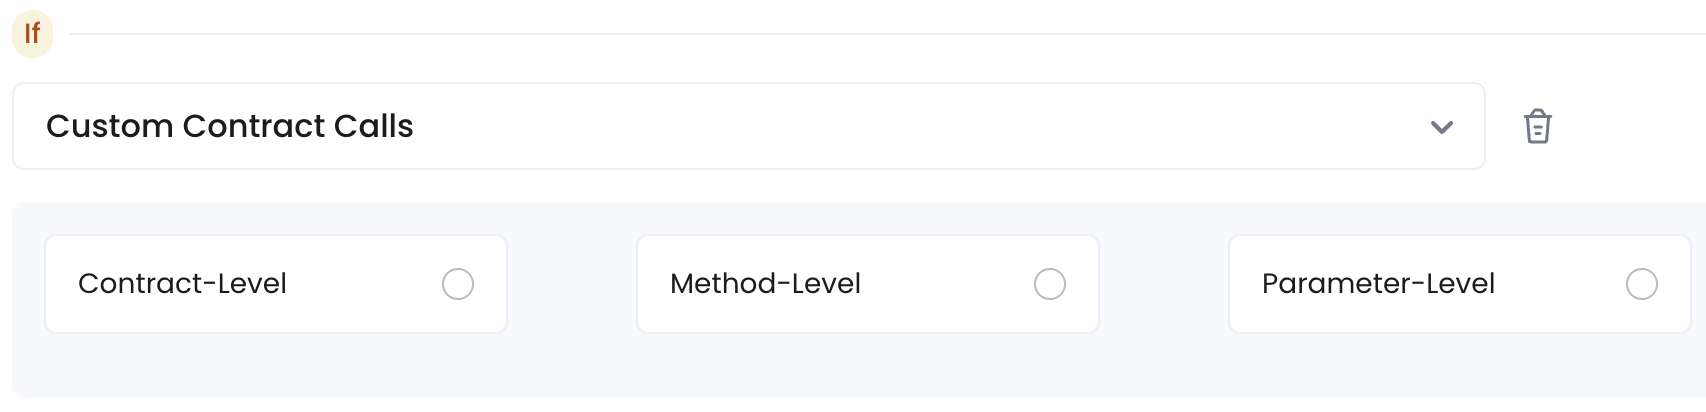Click the 'Contract-Level' label text
This screenshot has height=412, width=1706.
(182, 284)
